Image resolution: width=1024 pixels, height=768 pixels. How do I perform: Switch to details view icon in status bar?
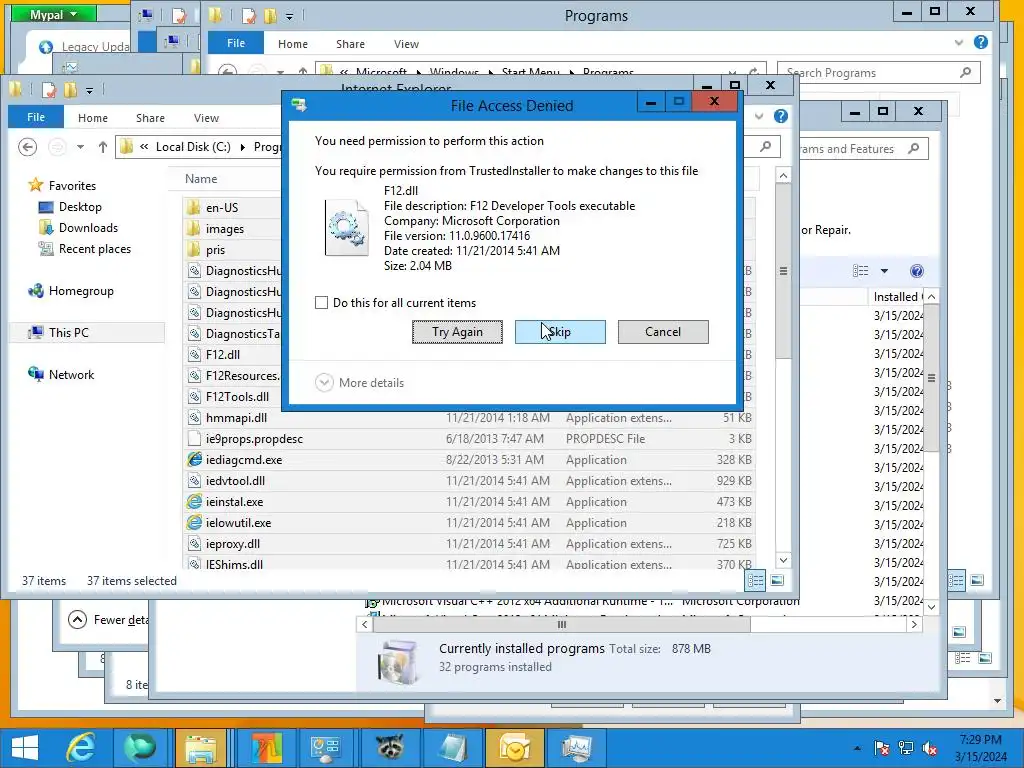tap(756, 580)
